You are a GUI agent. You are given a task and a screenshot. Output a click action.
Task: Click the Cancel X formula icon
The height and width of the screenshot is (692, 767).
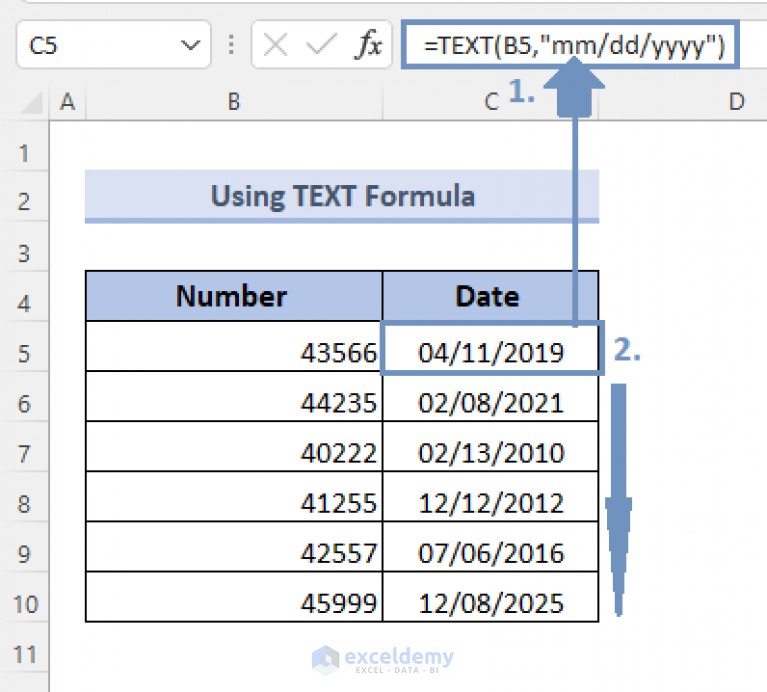[x=277, y=45]
